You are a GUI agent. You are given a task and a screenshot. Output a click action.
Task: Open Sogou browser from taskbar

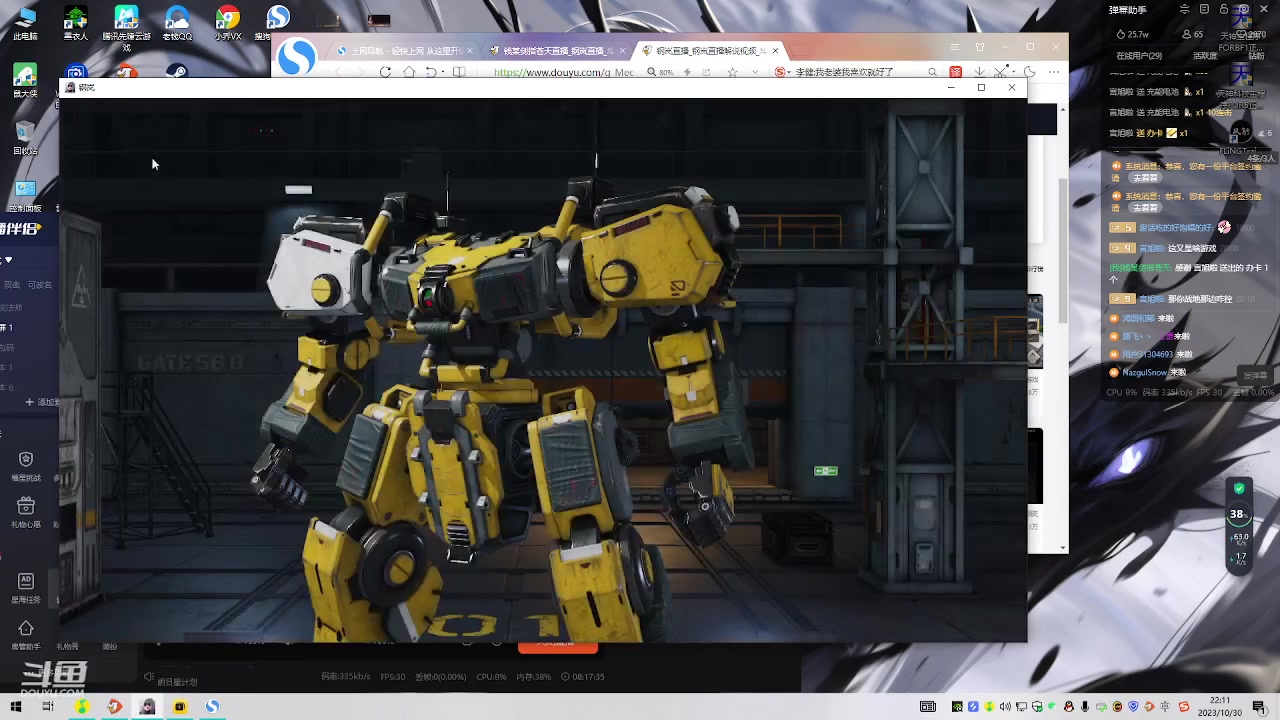coord(212,706)
